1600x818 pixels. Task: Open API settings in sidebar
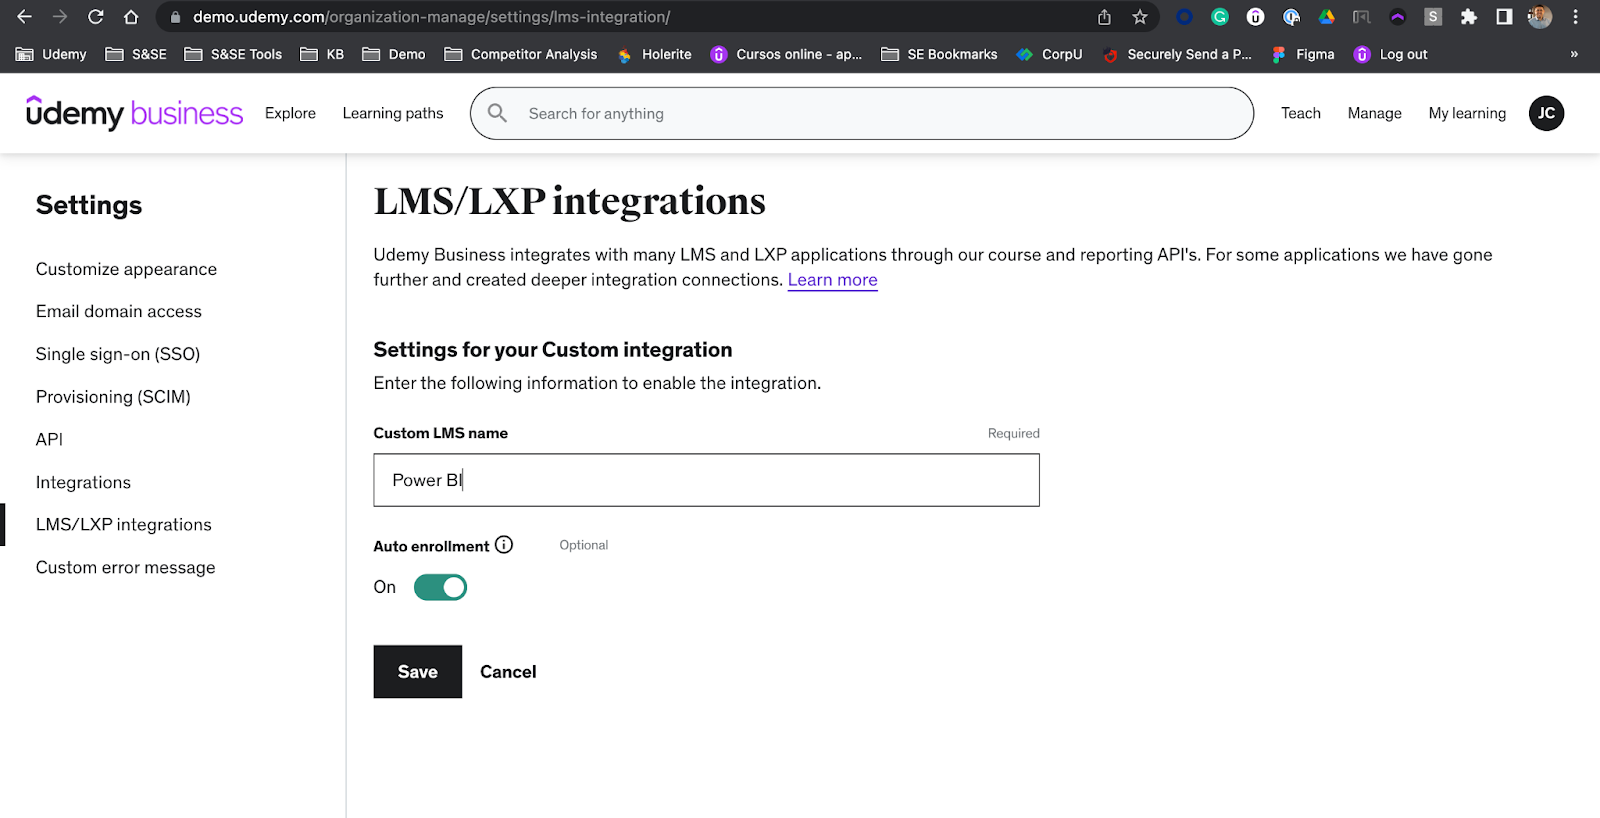(49, 439)
